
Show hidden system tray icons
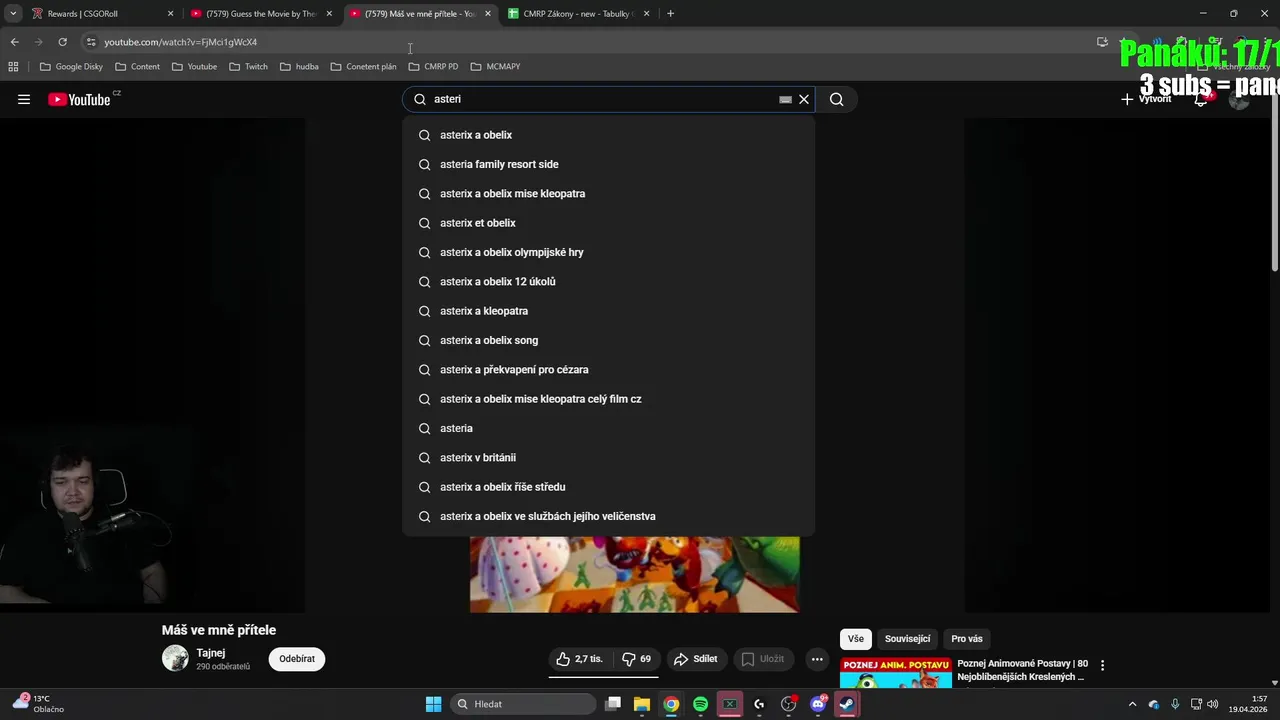(x=1132, y=704)
